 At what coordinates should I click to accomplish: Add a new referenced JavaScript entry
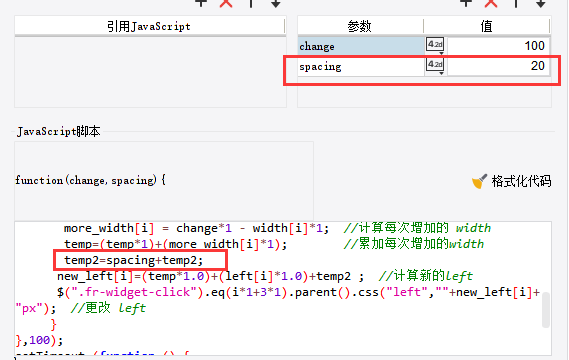point(201,3)
